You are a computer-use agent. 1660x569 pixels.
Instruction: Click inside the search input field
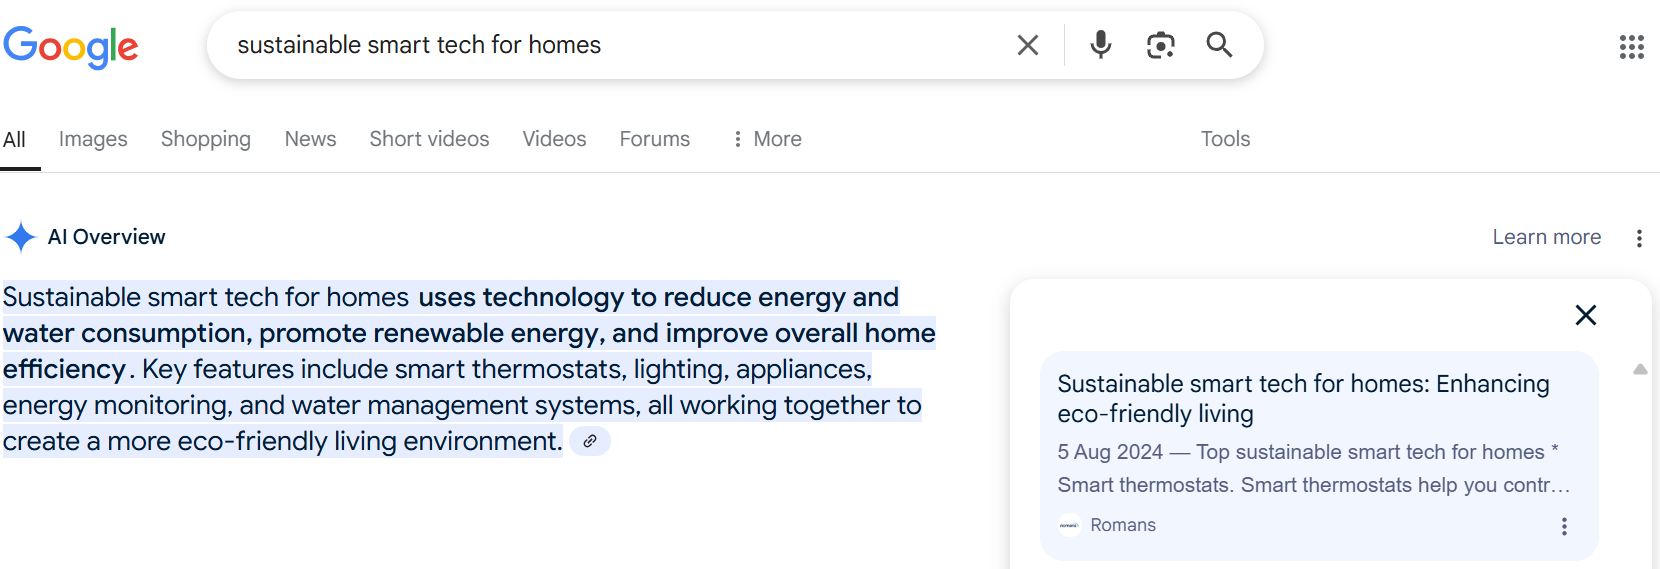click(600, 45)
